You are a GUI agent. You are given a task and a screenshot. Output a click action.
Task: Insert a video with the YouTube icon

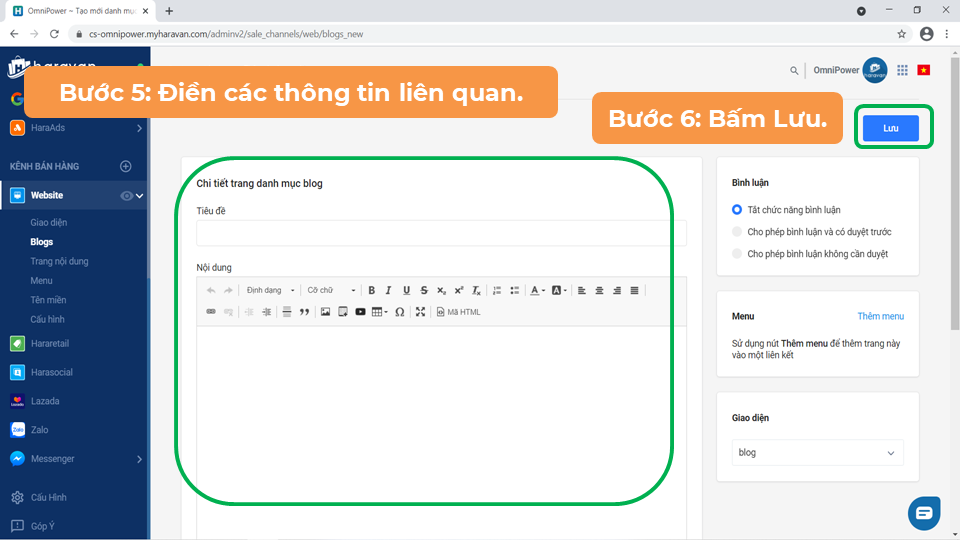360,312
